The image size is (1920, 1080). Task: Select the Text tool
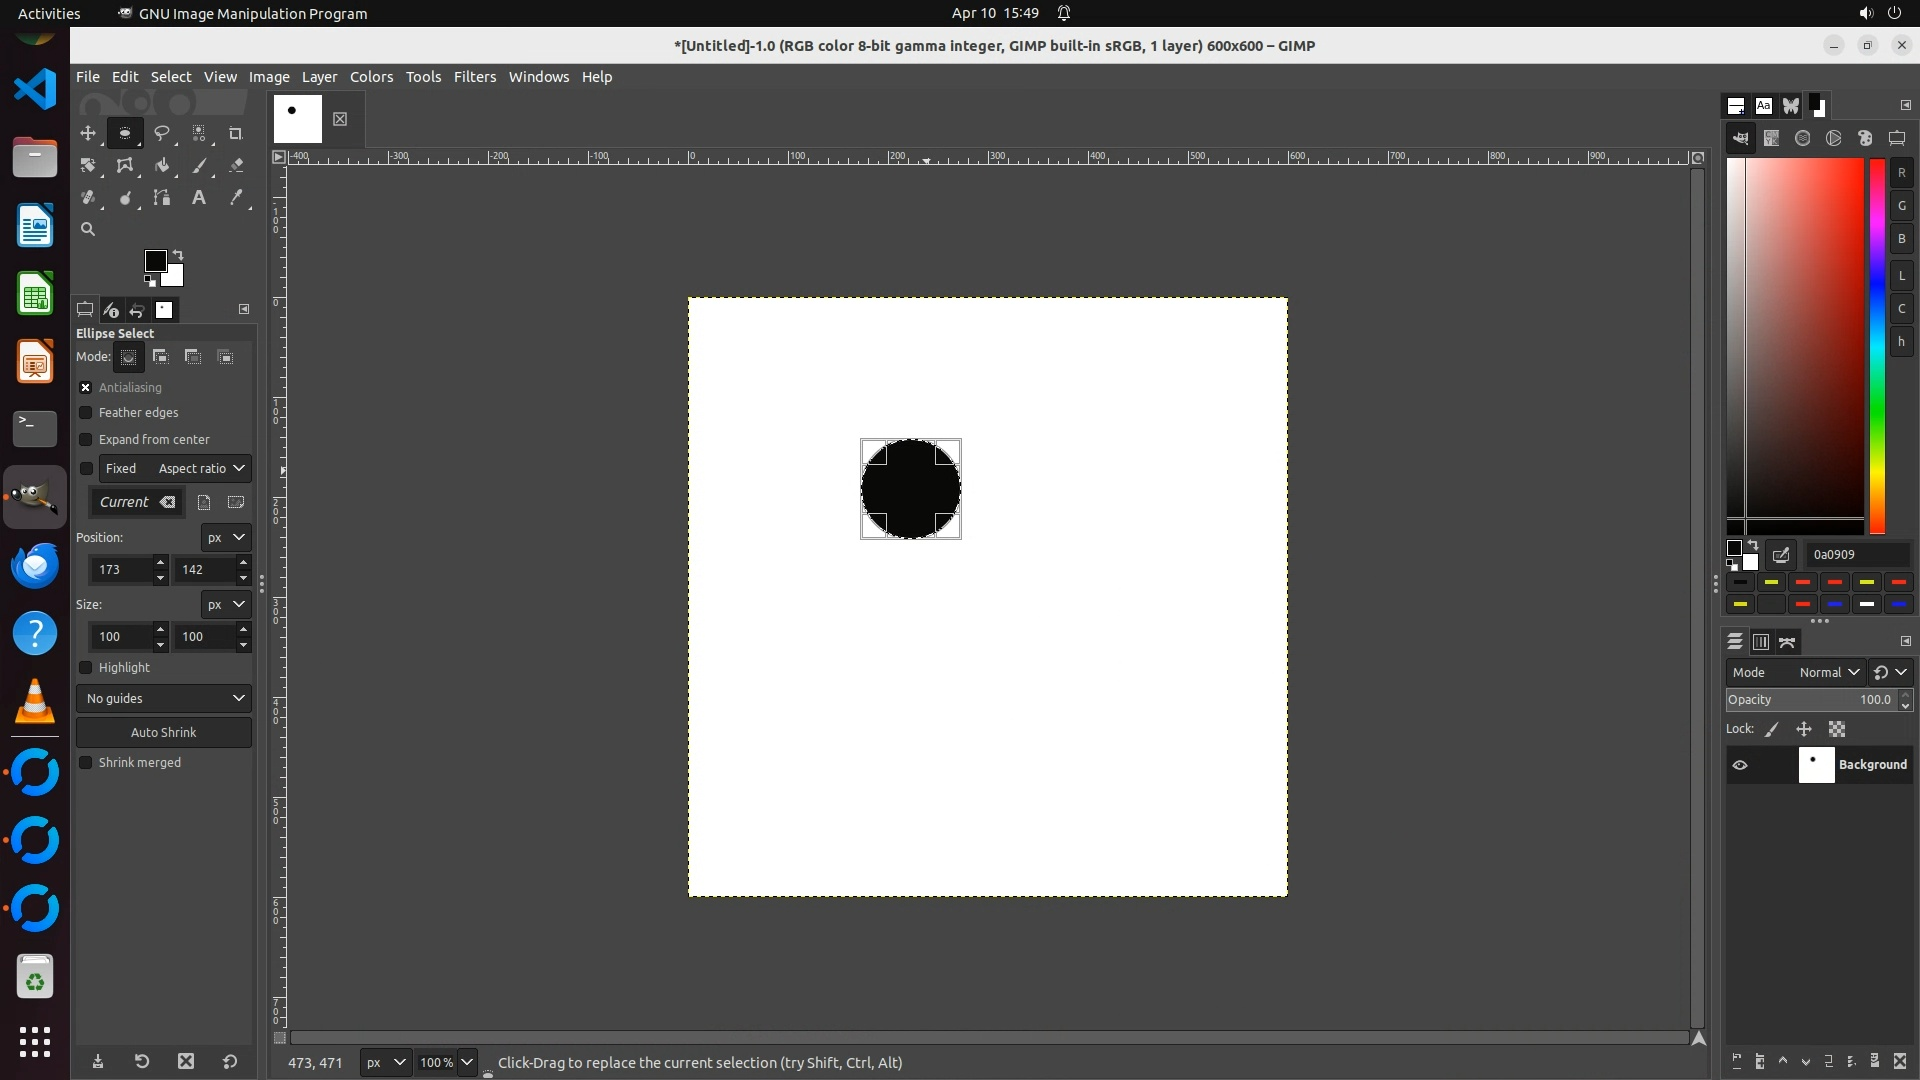click(199, 198)
